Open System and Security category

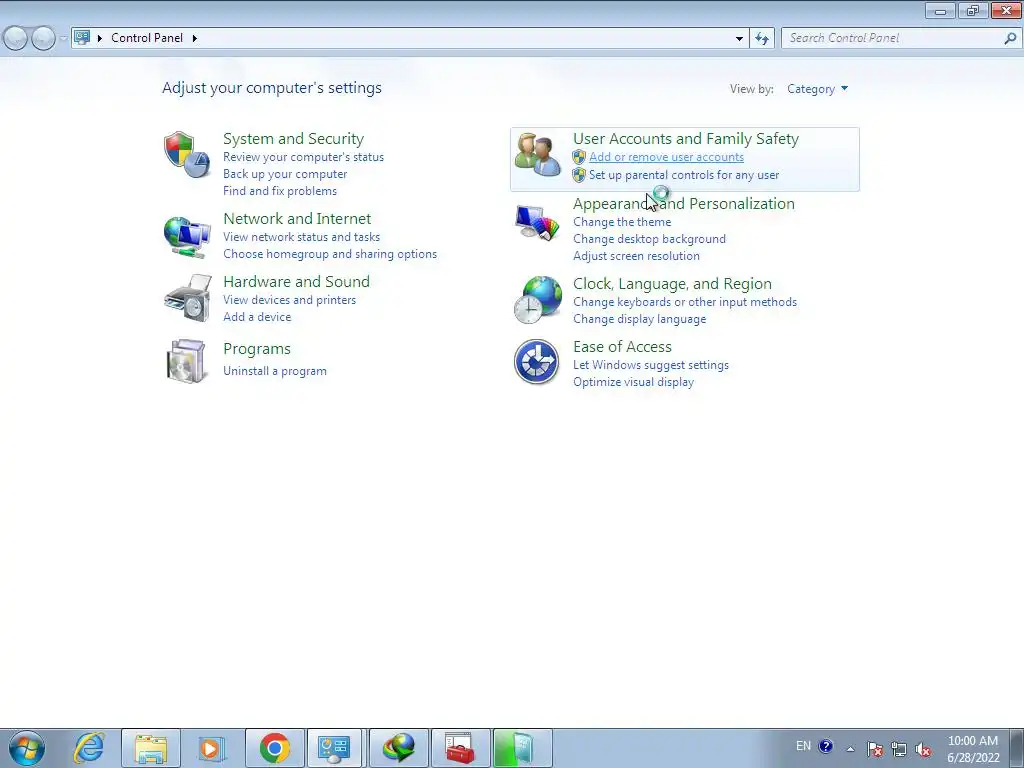coord(293,139)
